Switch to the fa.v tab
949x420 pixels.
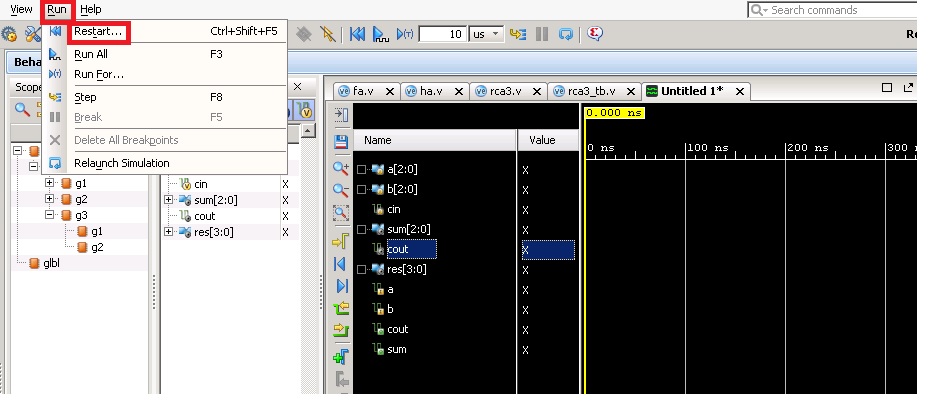click(363, 91)
